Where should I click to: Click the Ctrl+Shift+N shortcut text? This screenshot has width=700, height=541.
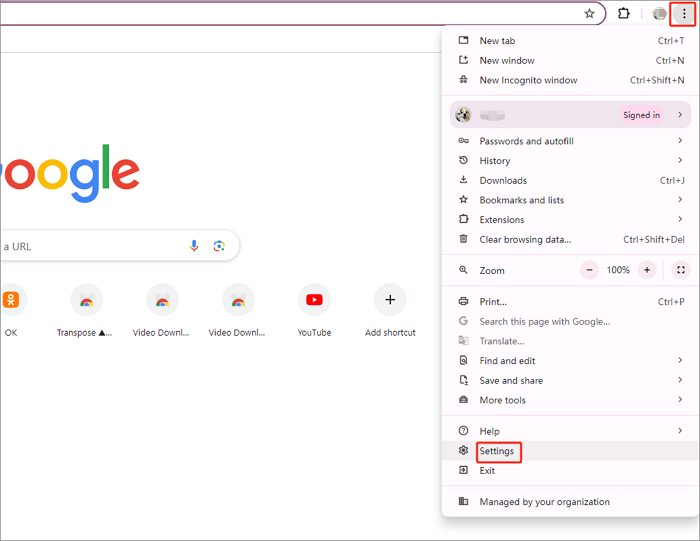[x=657, y=80]
